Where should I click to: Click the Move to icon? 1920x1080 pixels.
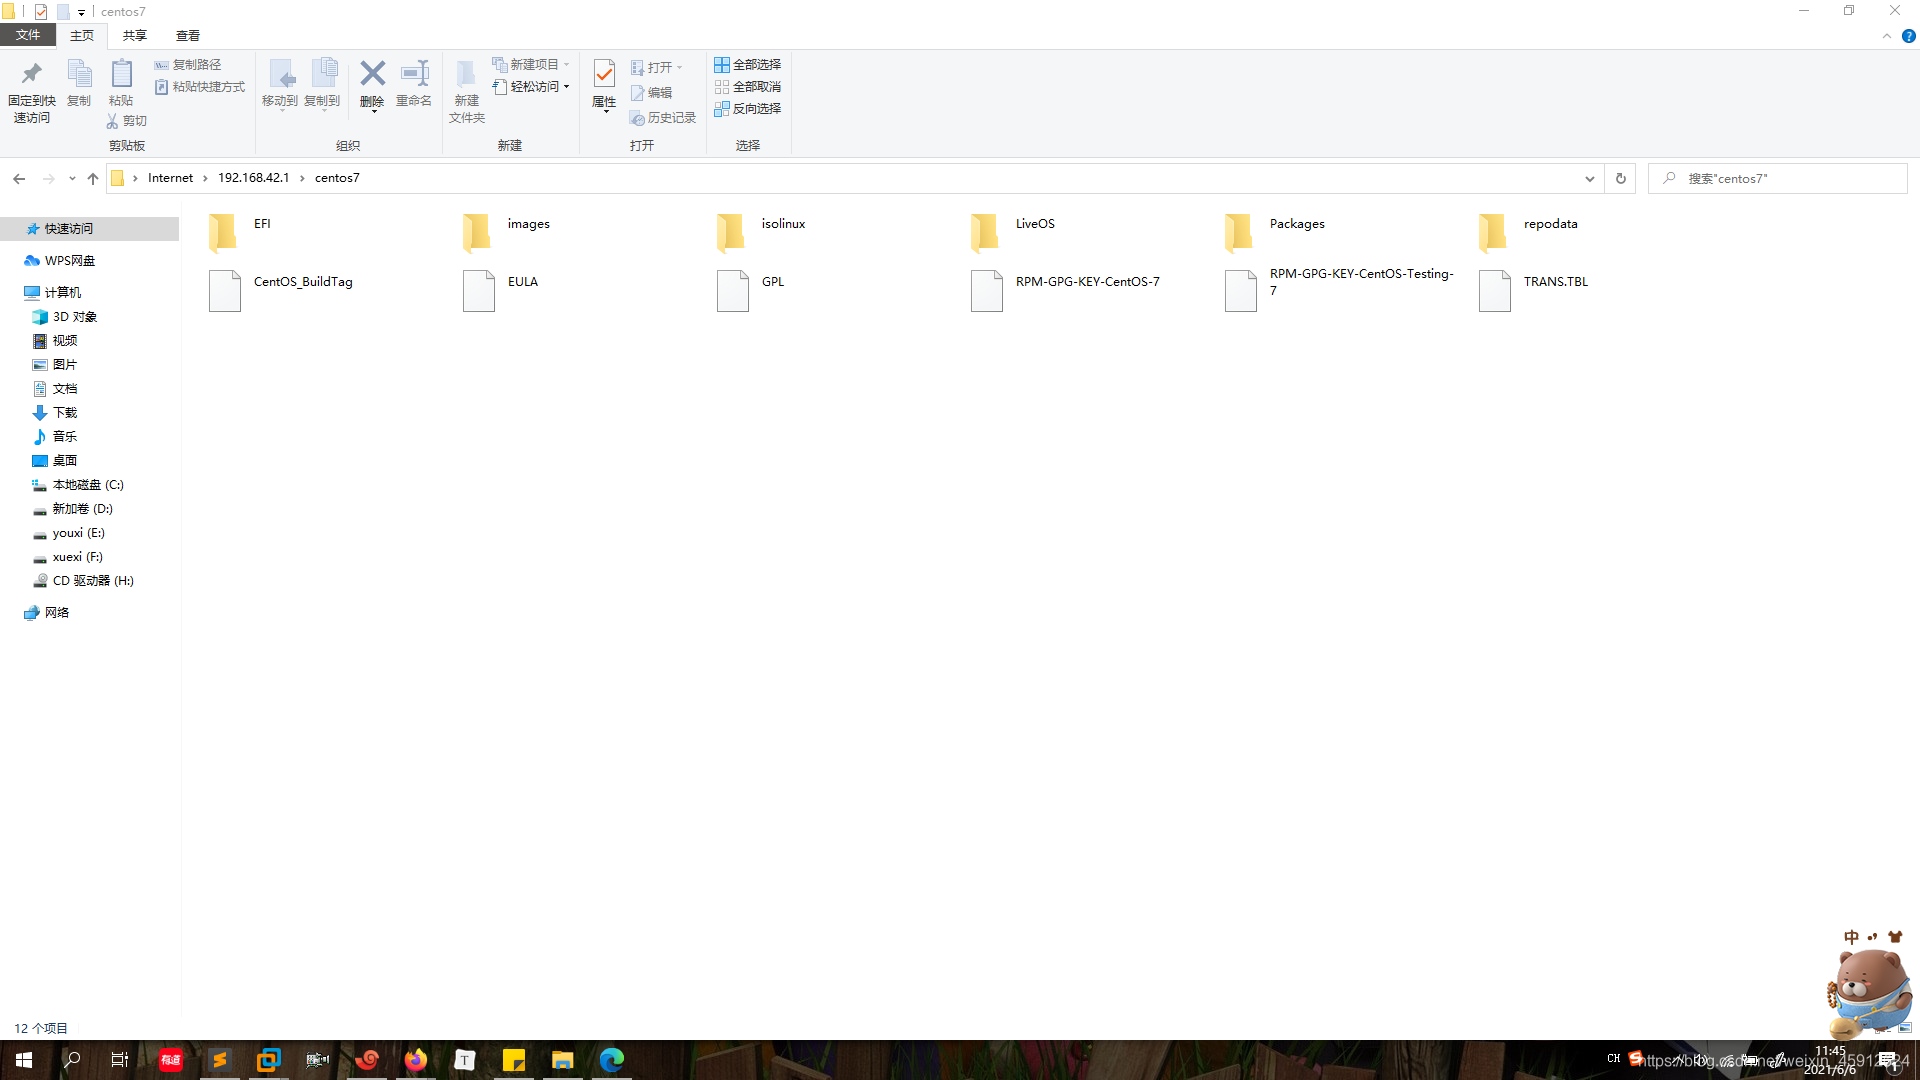point(280,73)
